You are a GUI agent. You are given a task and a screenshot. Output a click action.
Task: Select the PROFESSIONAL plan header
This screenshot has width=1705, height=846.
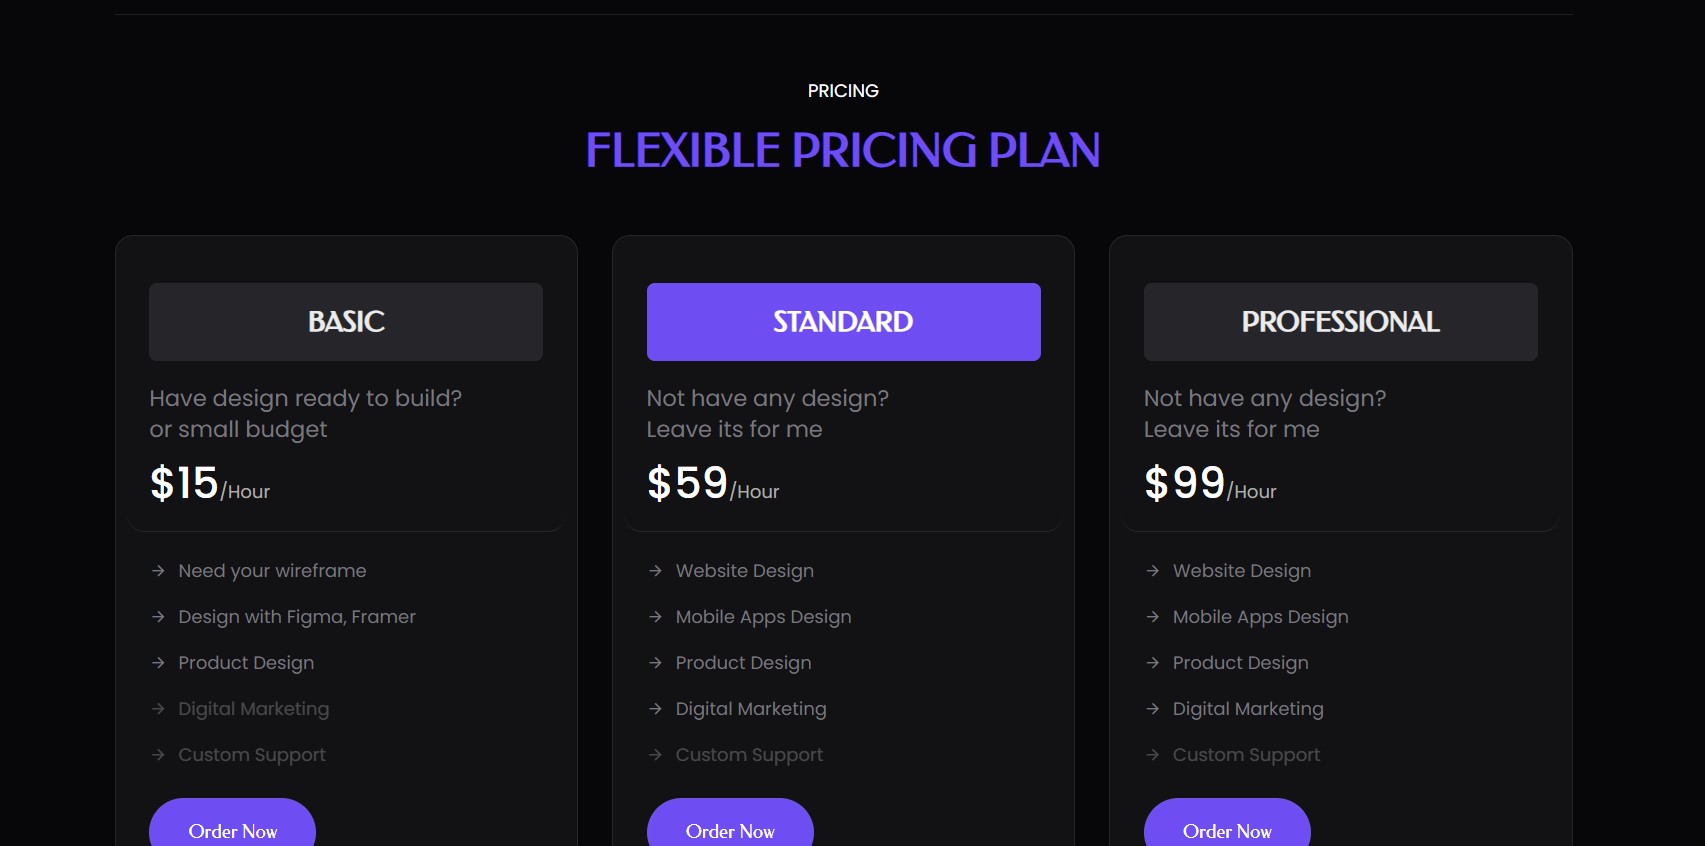click(x=1340, y=322)
